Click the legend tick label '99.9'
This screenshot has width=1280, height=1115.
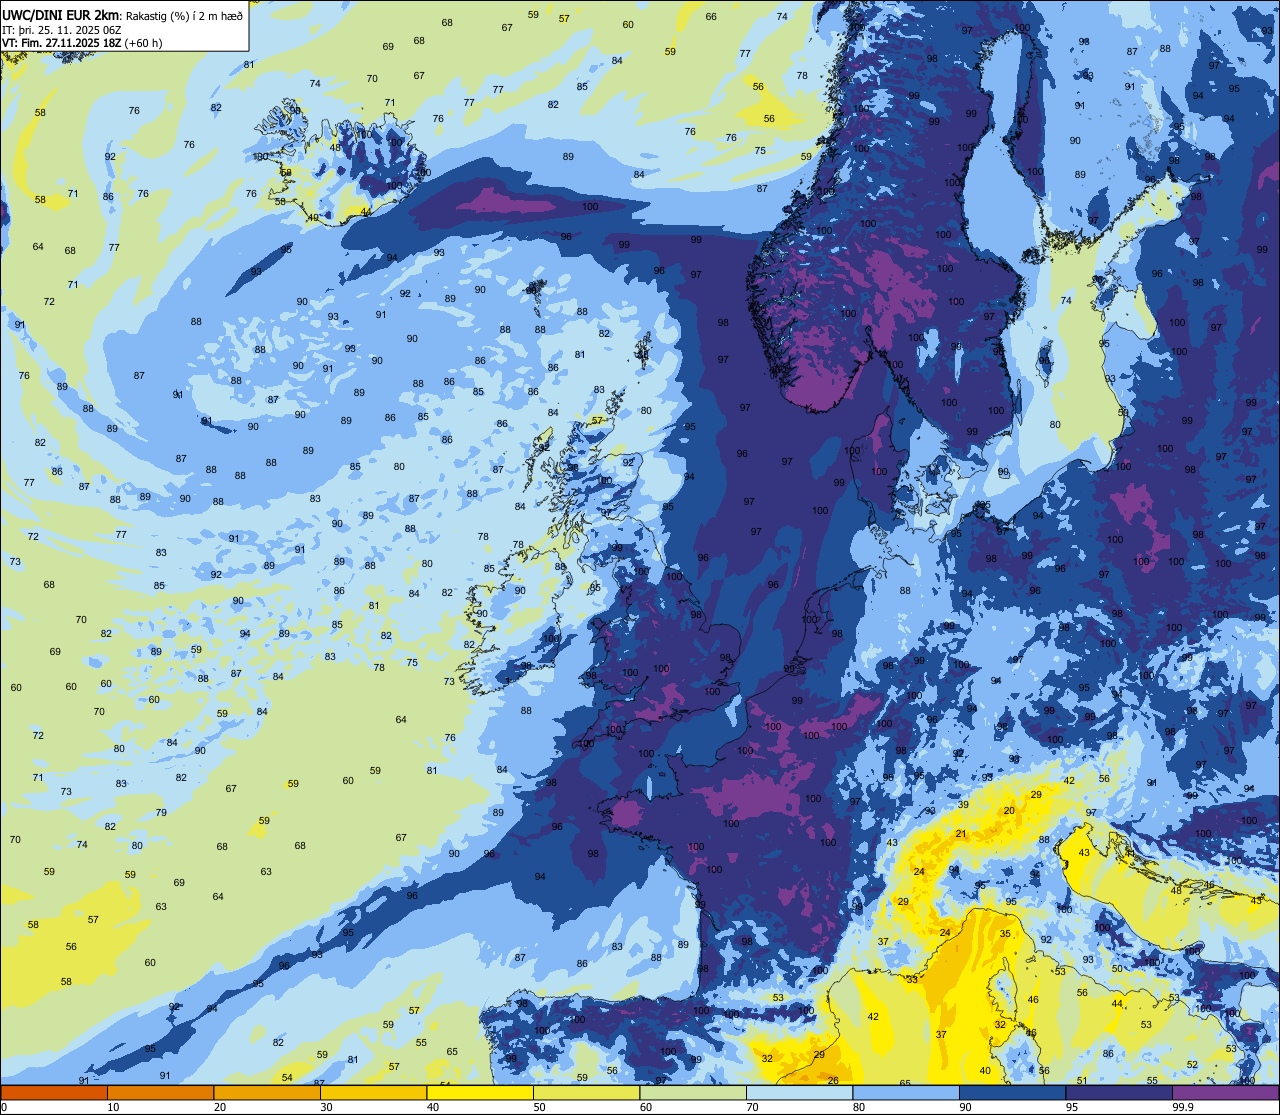pos(1184,1108)
